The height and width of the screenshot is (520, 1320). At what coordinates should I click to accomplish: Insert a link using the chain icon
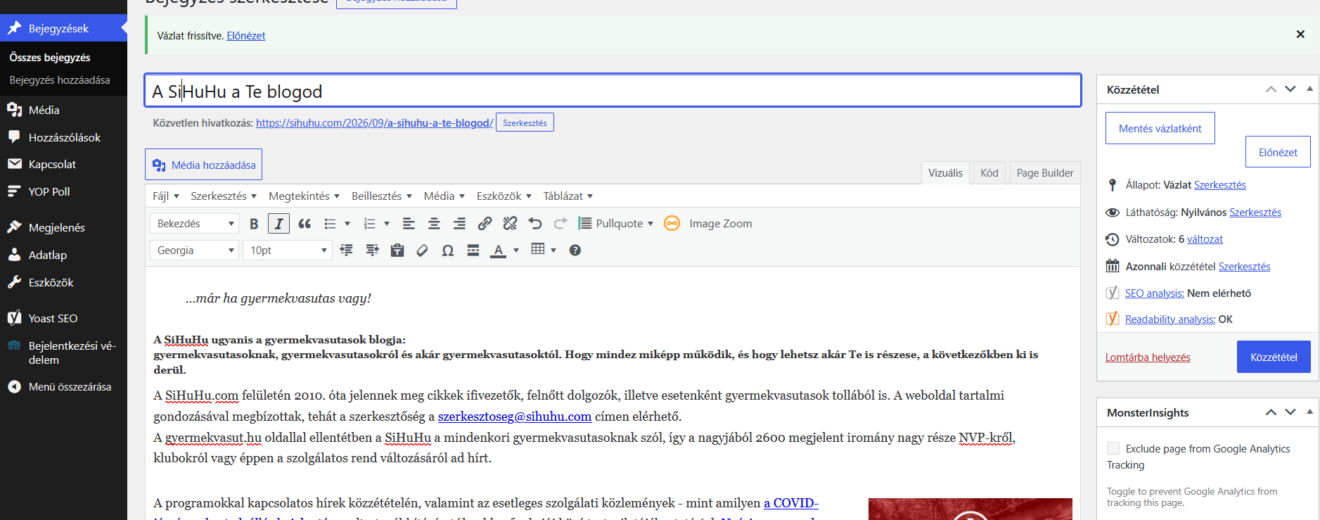click(x=485, y=224)
